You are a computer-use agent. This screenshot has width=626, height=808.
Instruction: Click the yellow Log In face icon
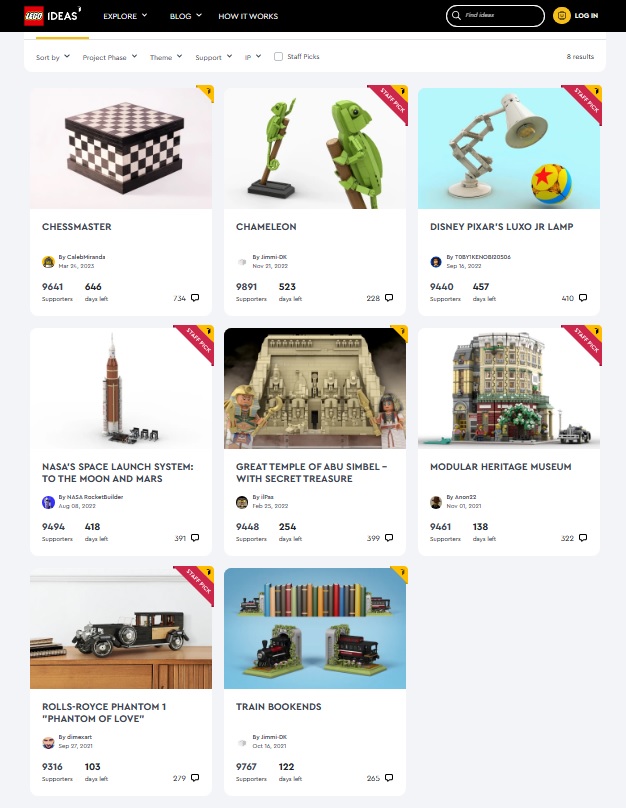pyautogui.click(x=562, y=15)
